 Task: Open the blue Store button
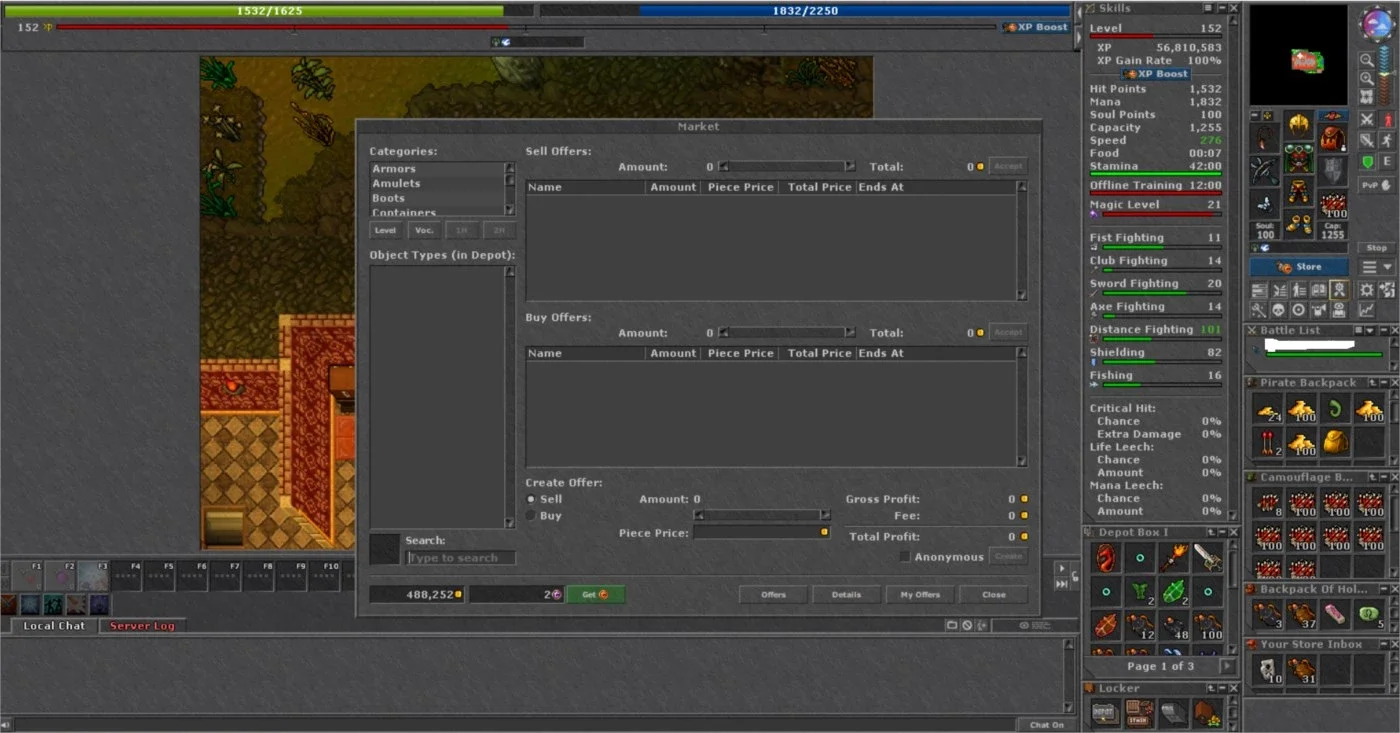(1299, 267)
